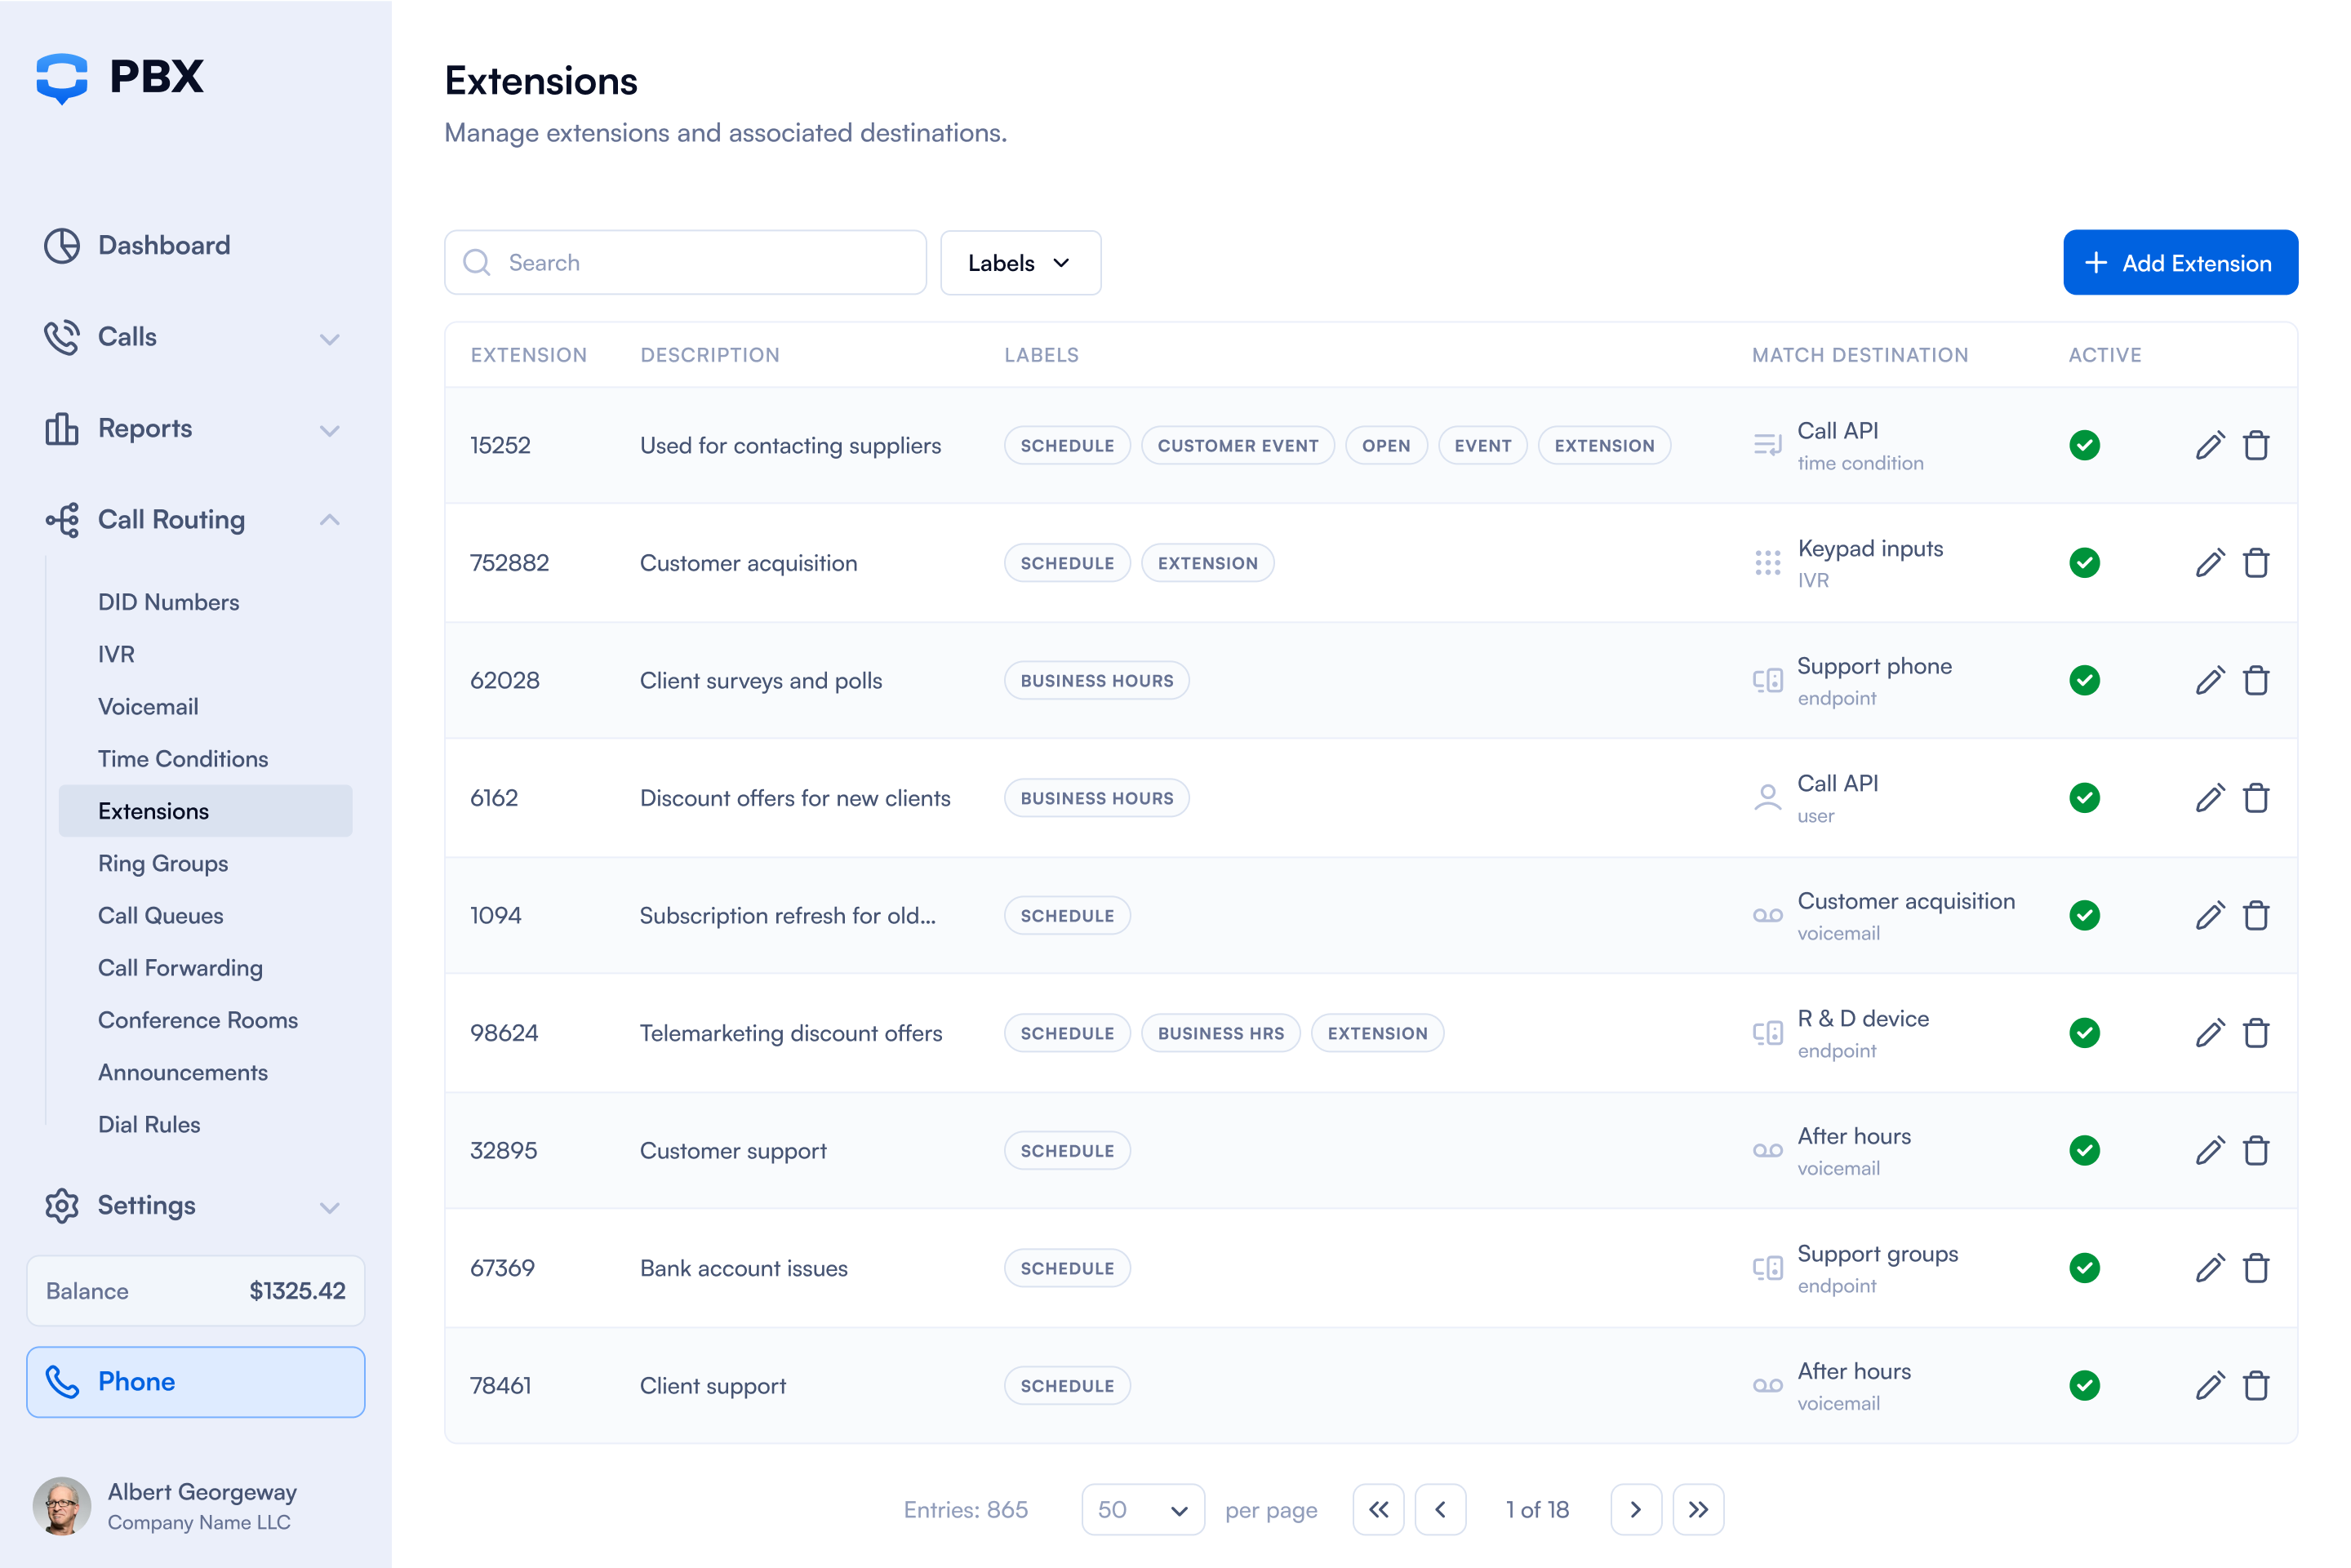Open the 50 per page dropdown
This screenshot has height=1568, width=2351.
[x=1142, y=1509]
